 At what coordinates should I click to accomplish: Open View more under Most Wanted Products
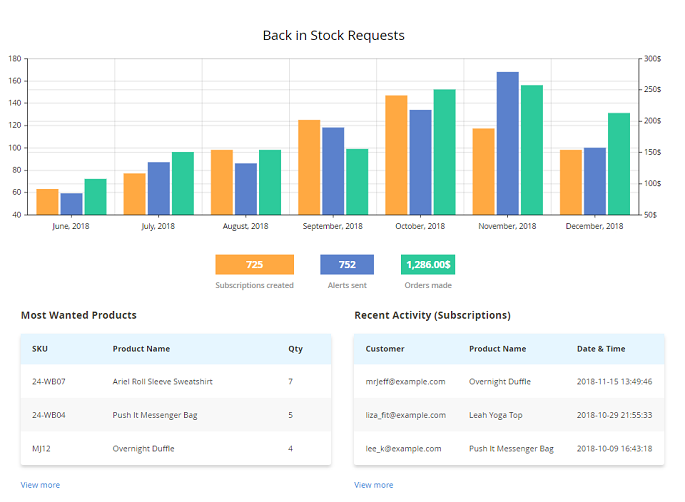coord(40,485)
